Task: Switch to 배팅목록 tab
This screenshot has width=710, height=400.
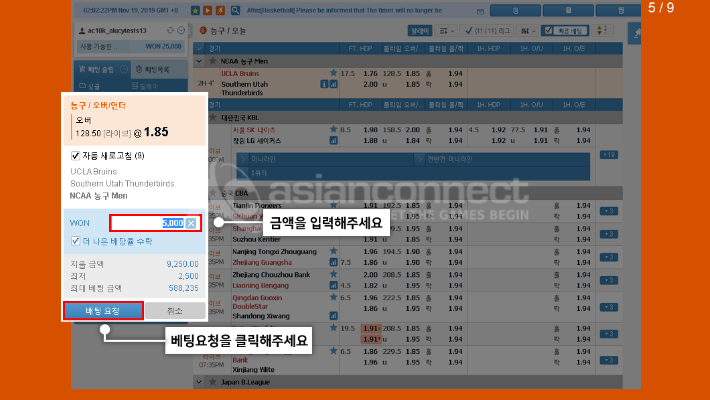Action: pyautogui.click(x=159, y=69)
